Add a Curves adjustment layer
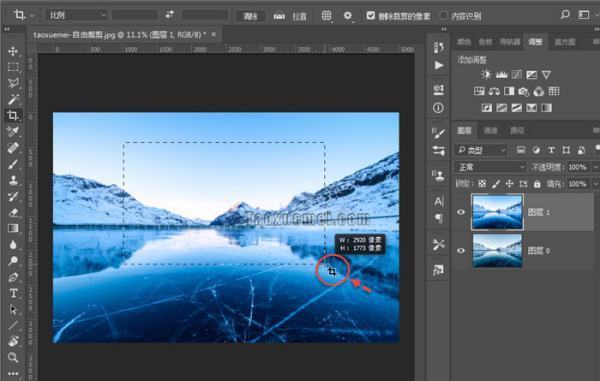The width and height of the screenshot is (600, 381). coord(517,75)
